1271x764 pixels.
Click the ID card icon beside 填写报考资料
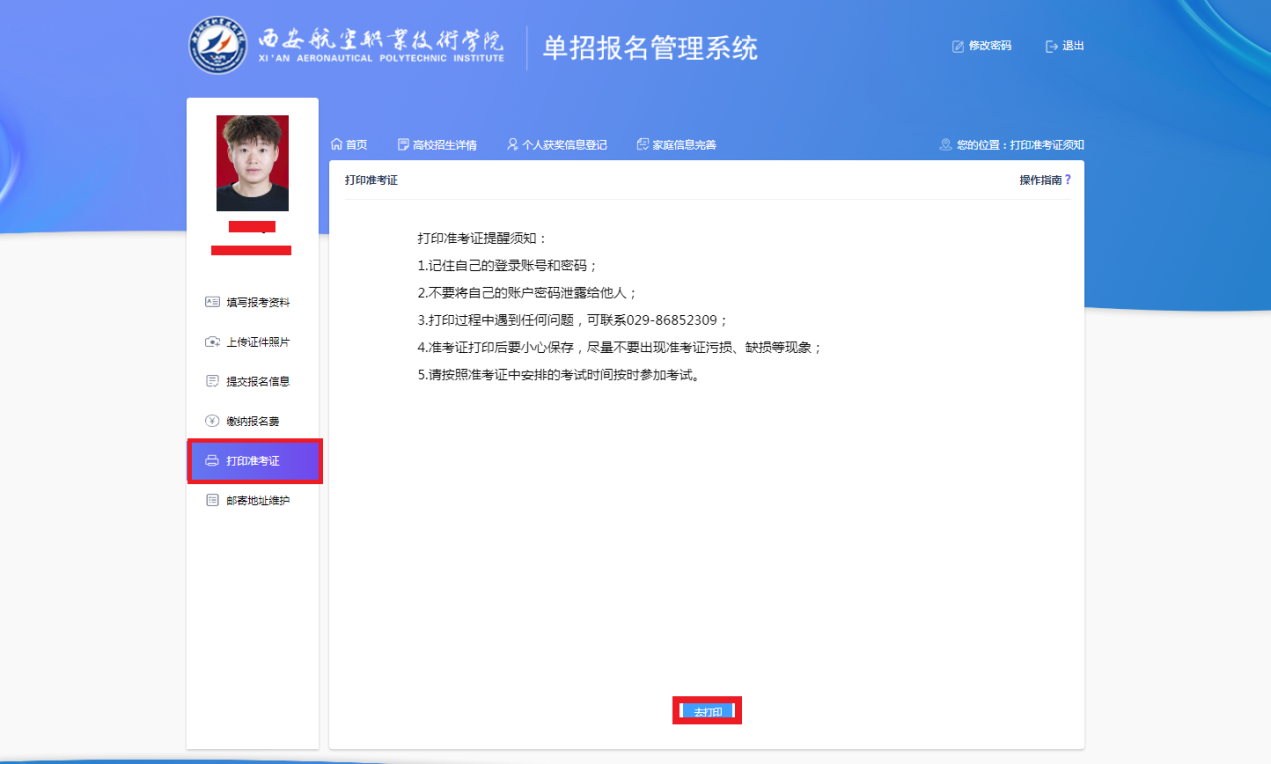coord(212,302)
